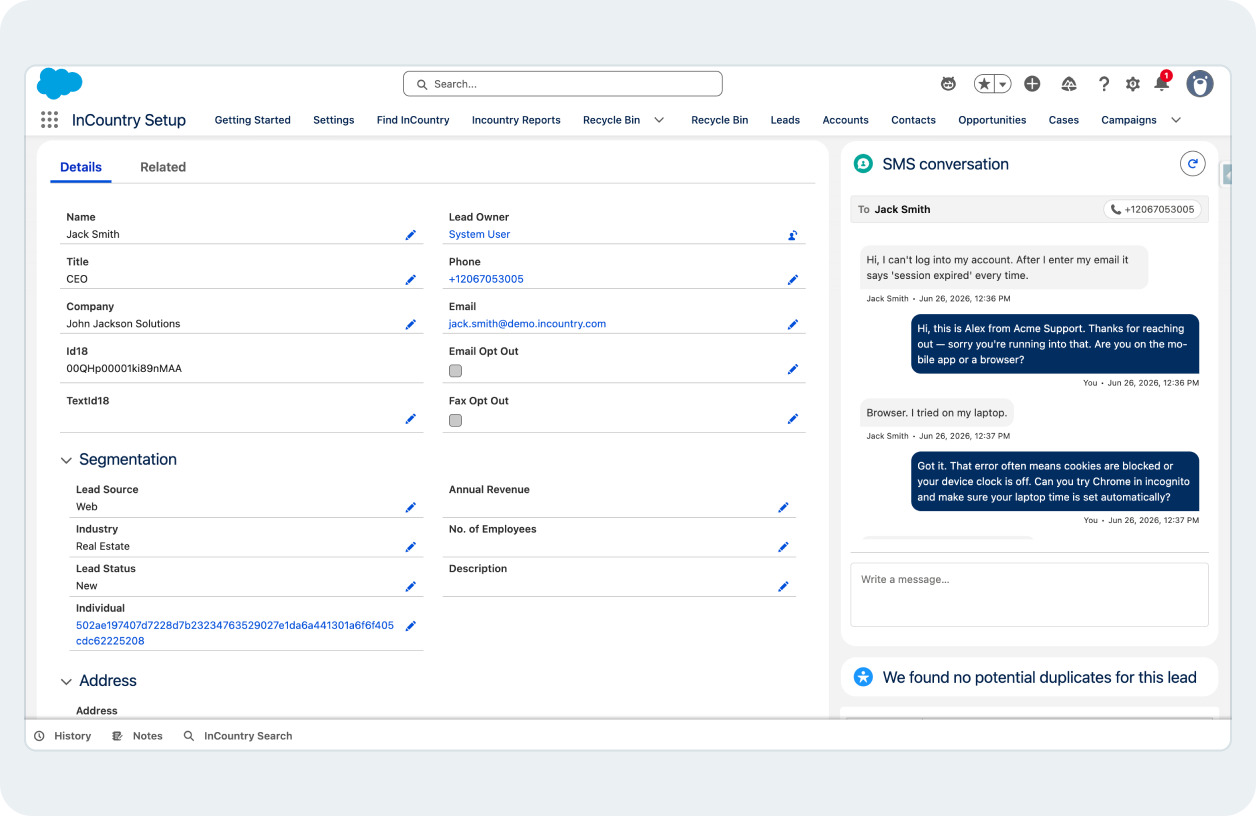1256x816 pixels.
Task: Open the Help question mark
Action: click(1104, 84)
